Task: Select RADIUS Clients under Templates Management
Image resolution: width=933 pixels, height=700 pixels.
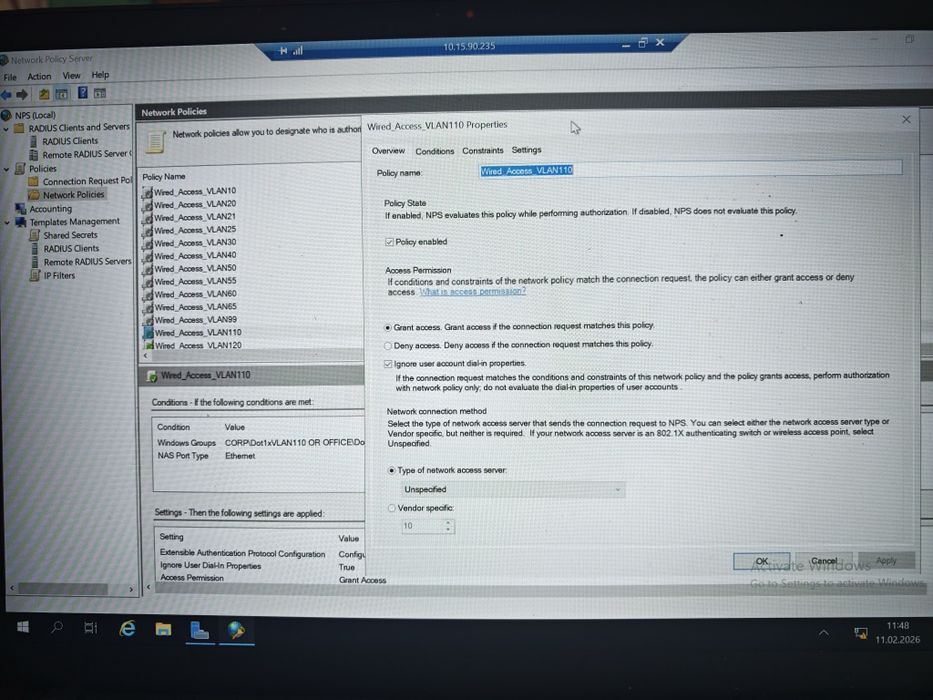Action: pos(71,249)
